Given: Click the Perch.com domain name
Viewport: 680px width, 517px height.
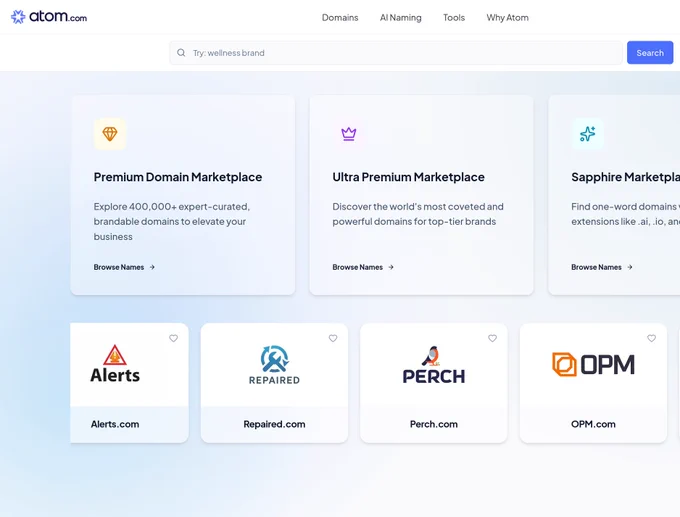Looking at the screenshot, I should [x=434, y=424].
